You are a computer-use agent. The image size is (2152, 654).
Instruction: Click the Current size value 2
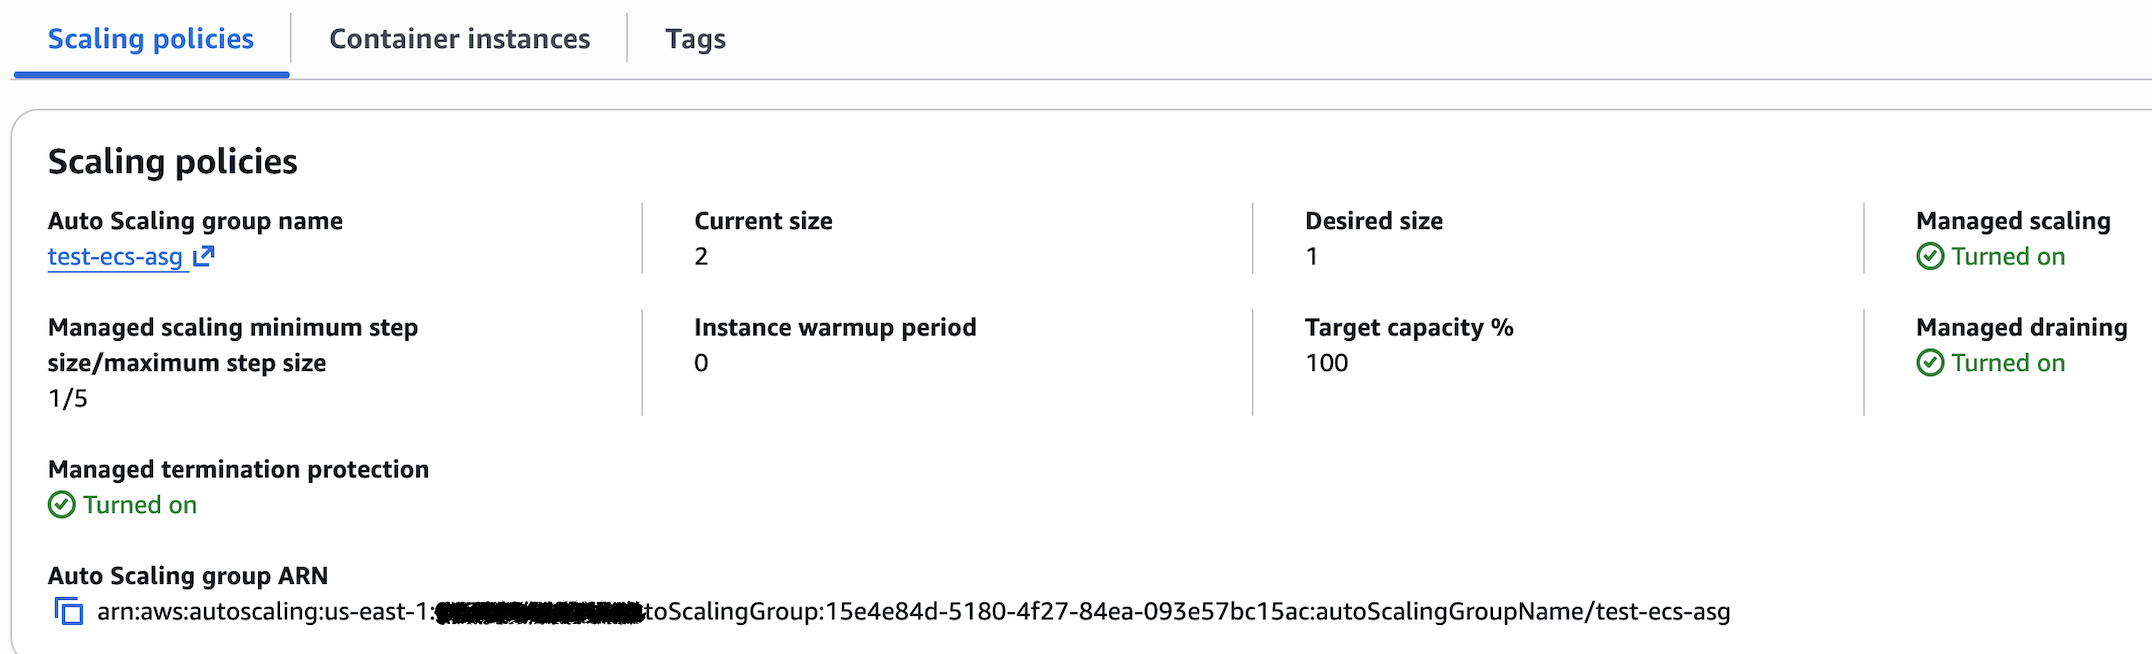click(701, 257)
